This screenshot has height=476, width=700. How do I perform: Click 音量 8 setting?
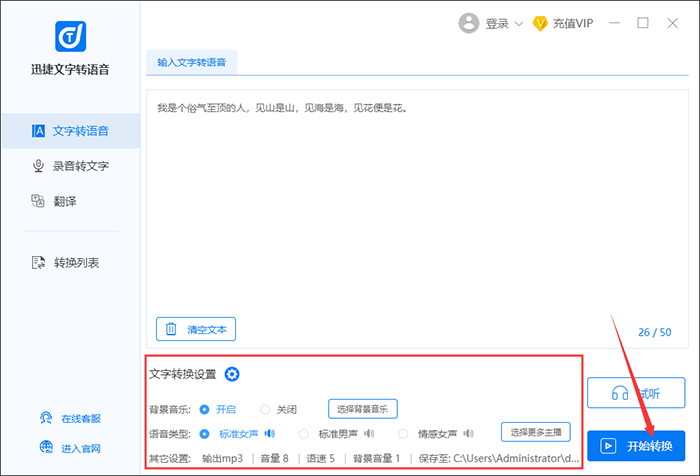pyautogui.click(x=275, y=459)
